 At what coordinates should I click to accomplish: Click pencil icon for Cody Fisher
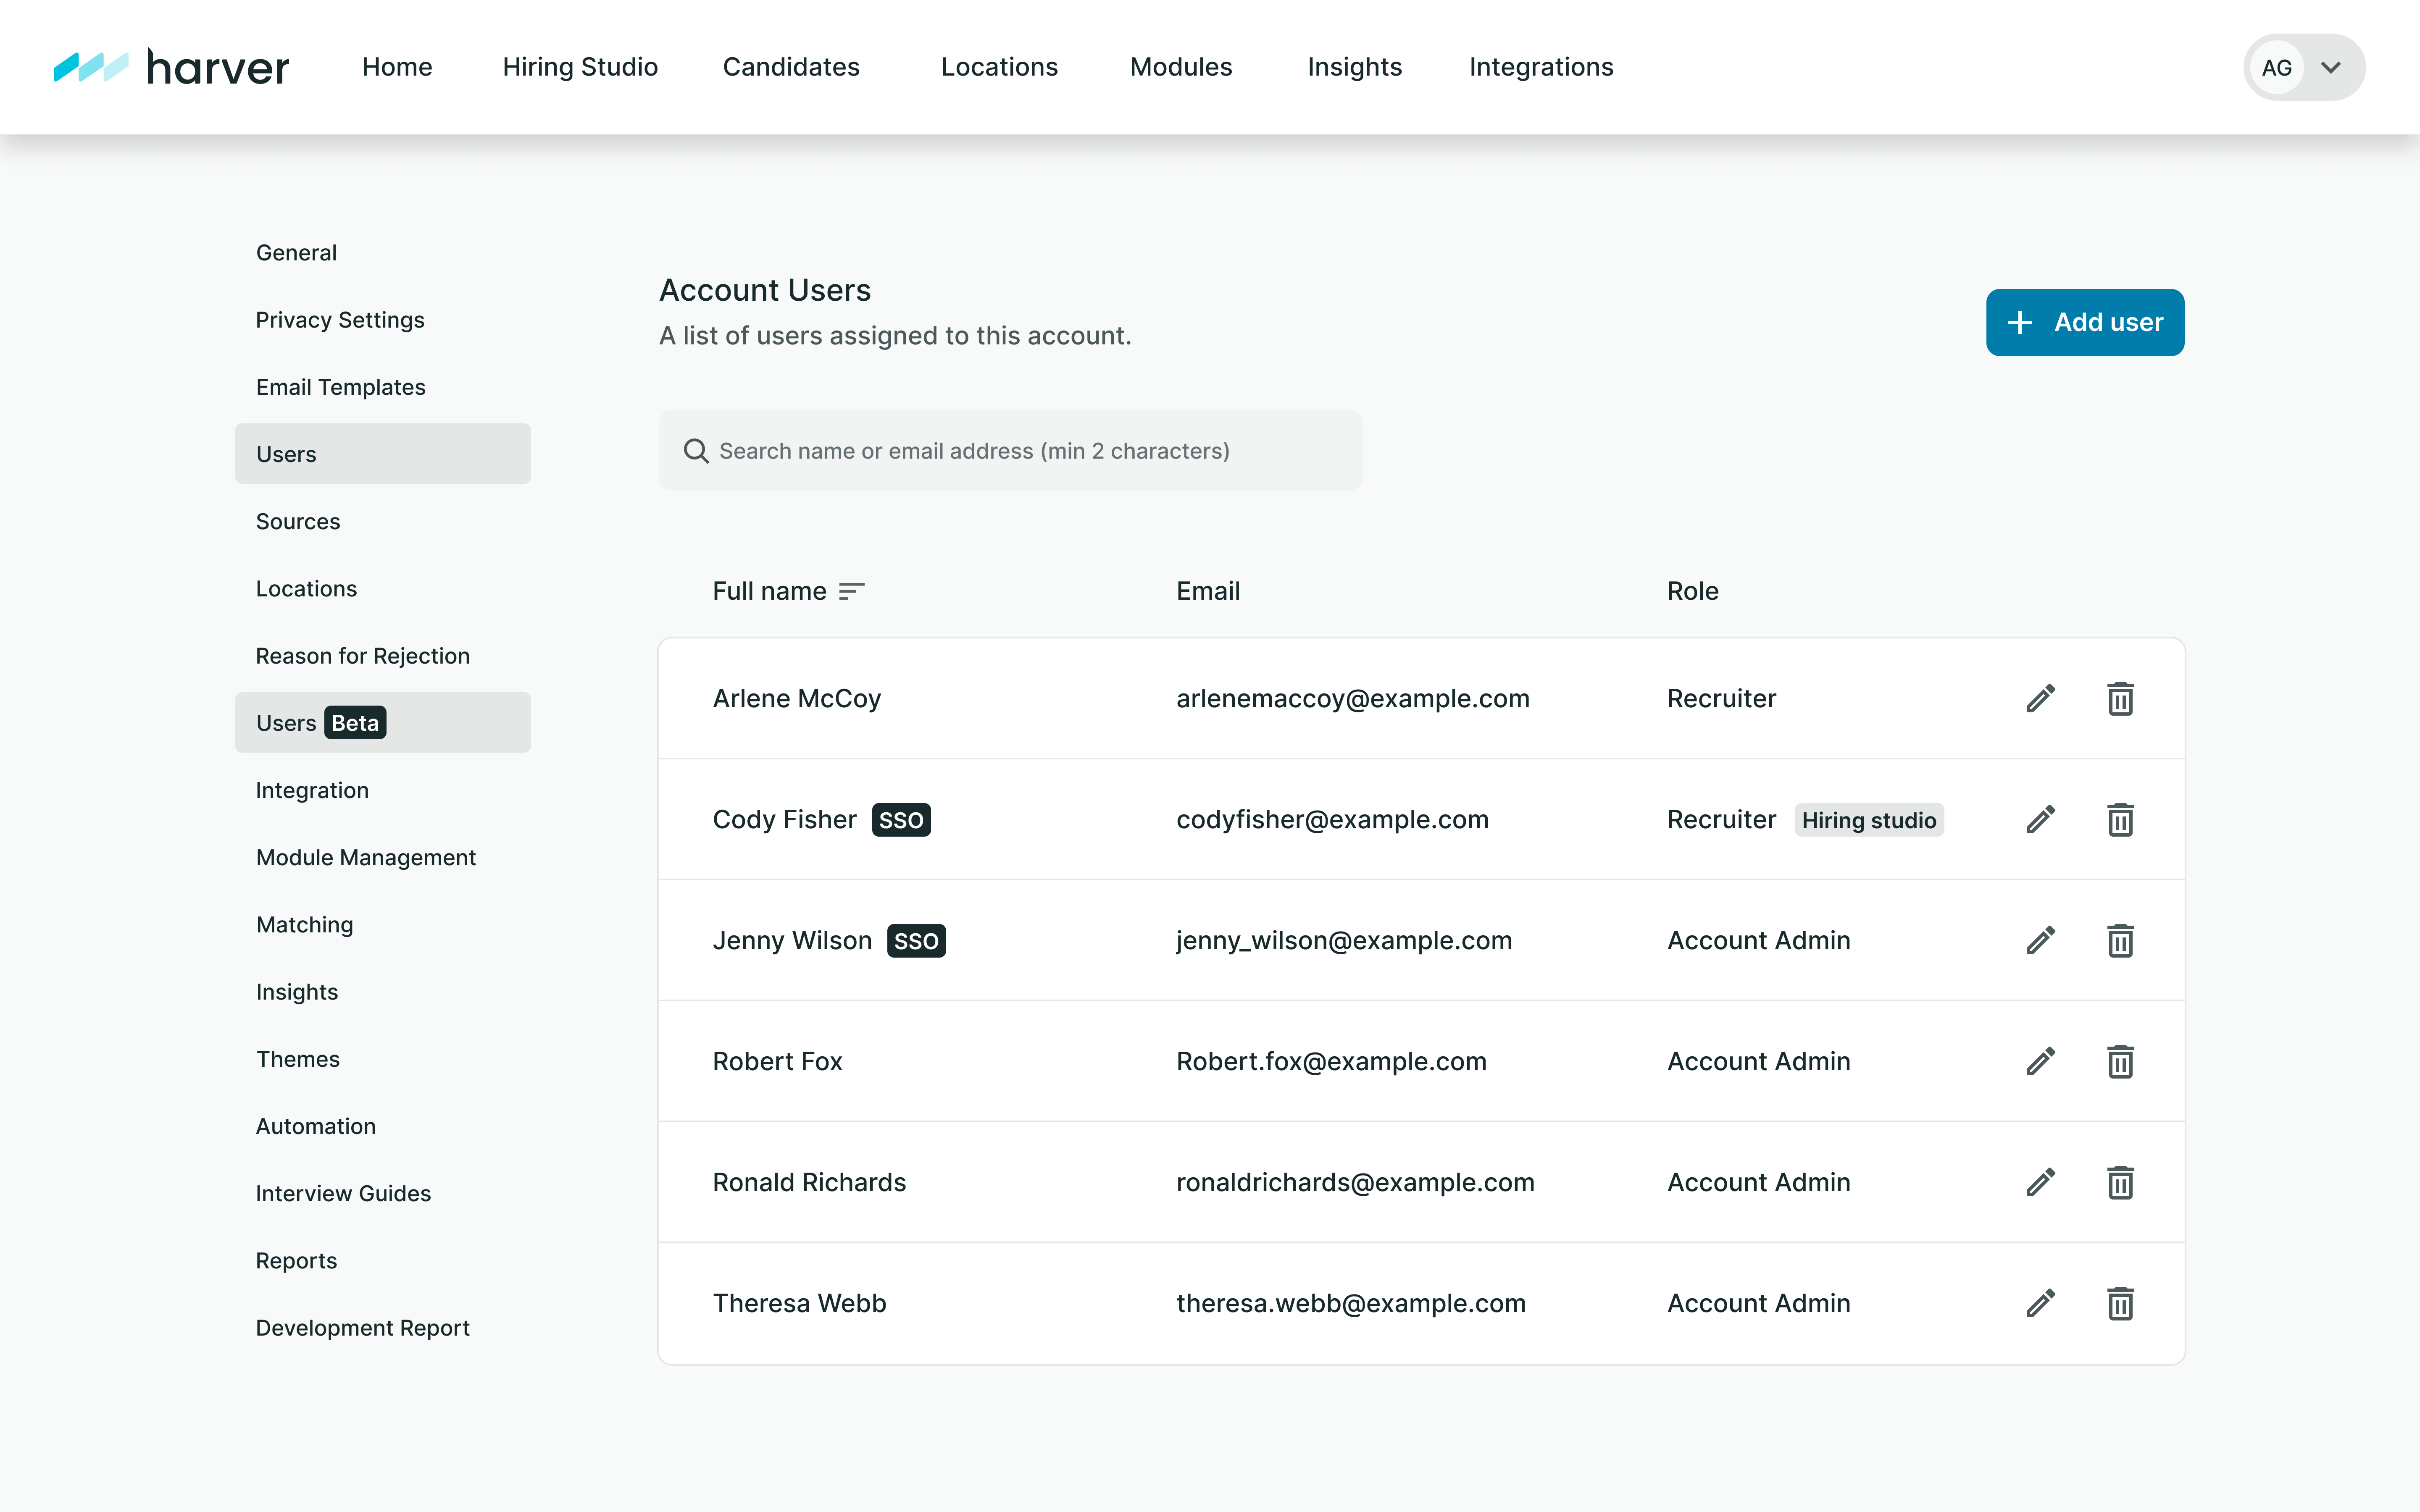2040,819
